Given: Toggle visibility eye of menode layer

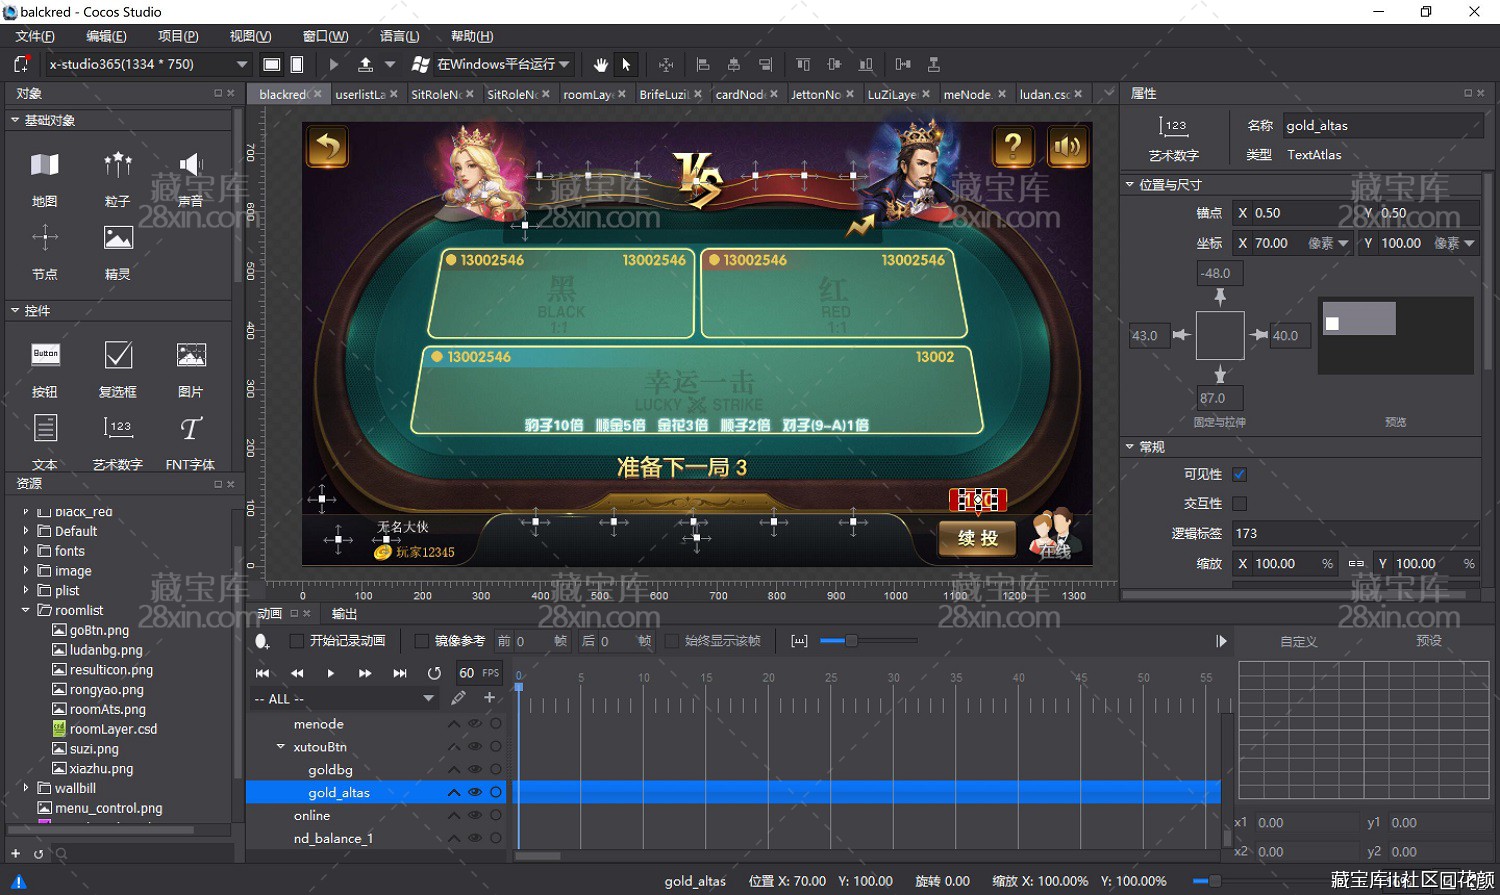Looking at the screenshot, I should click(475, 724).
